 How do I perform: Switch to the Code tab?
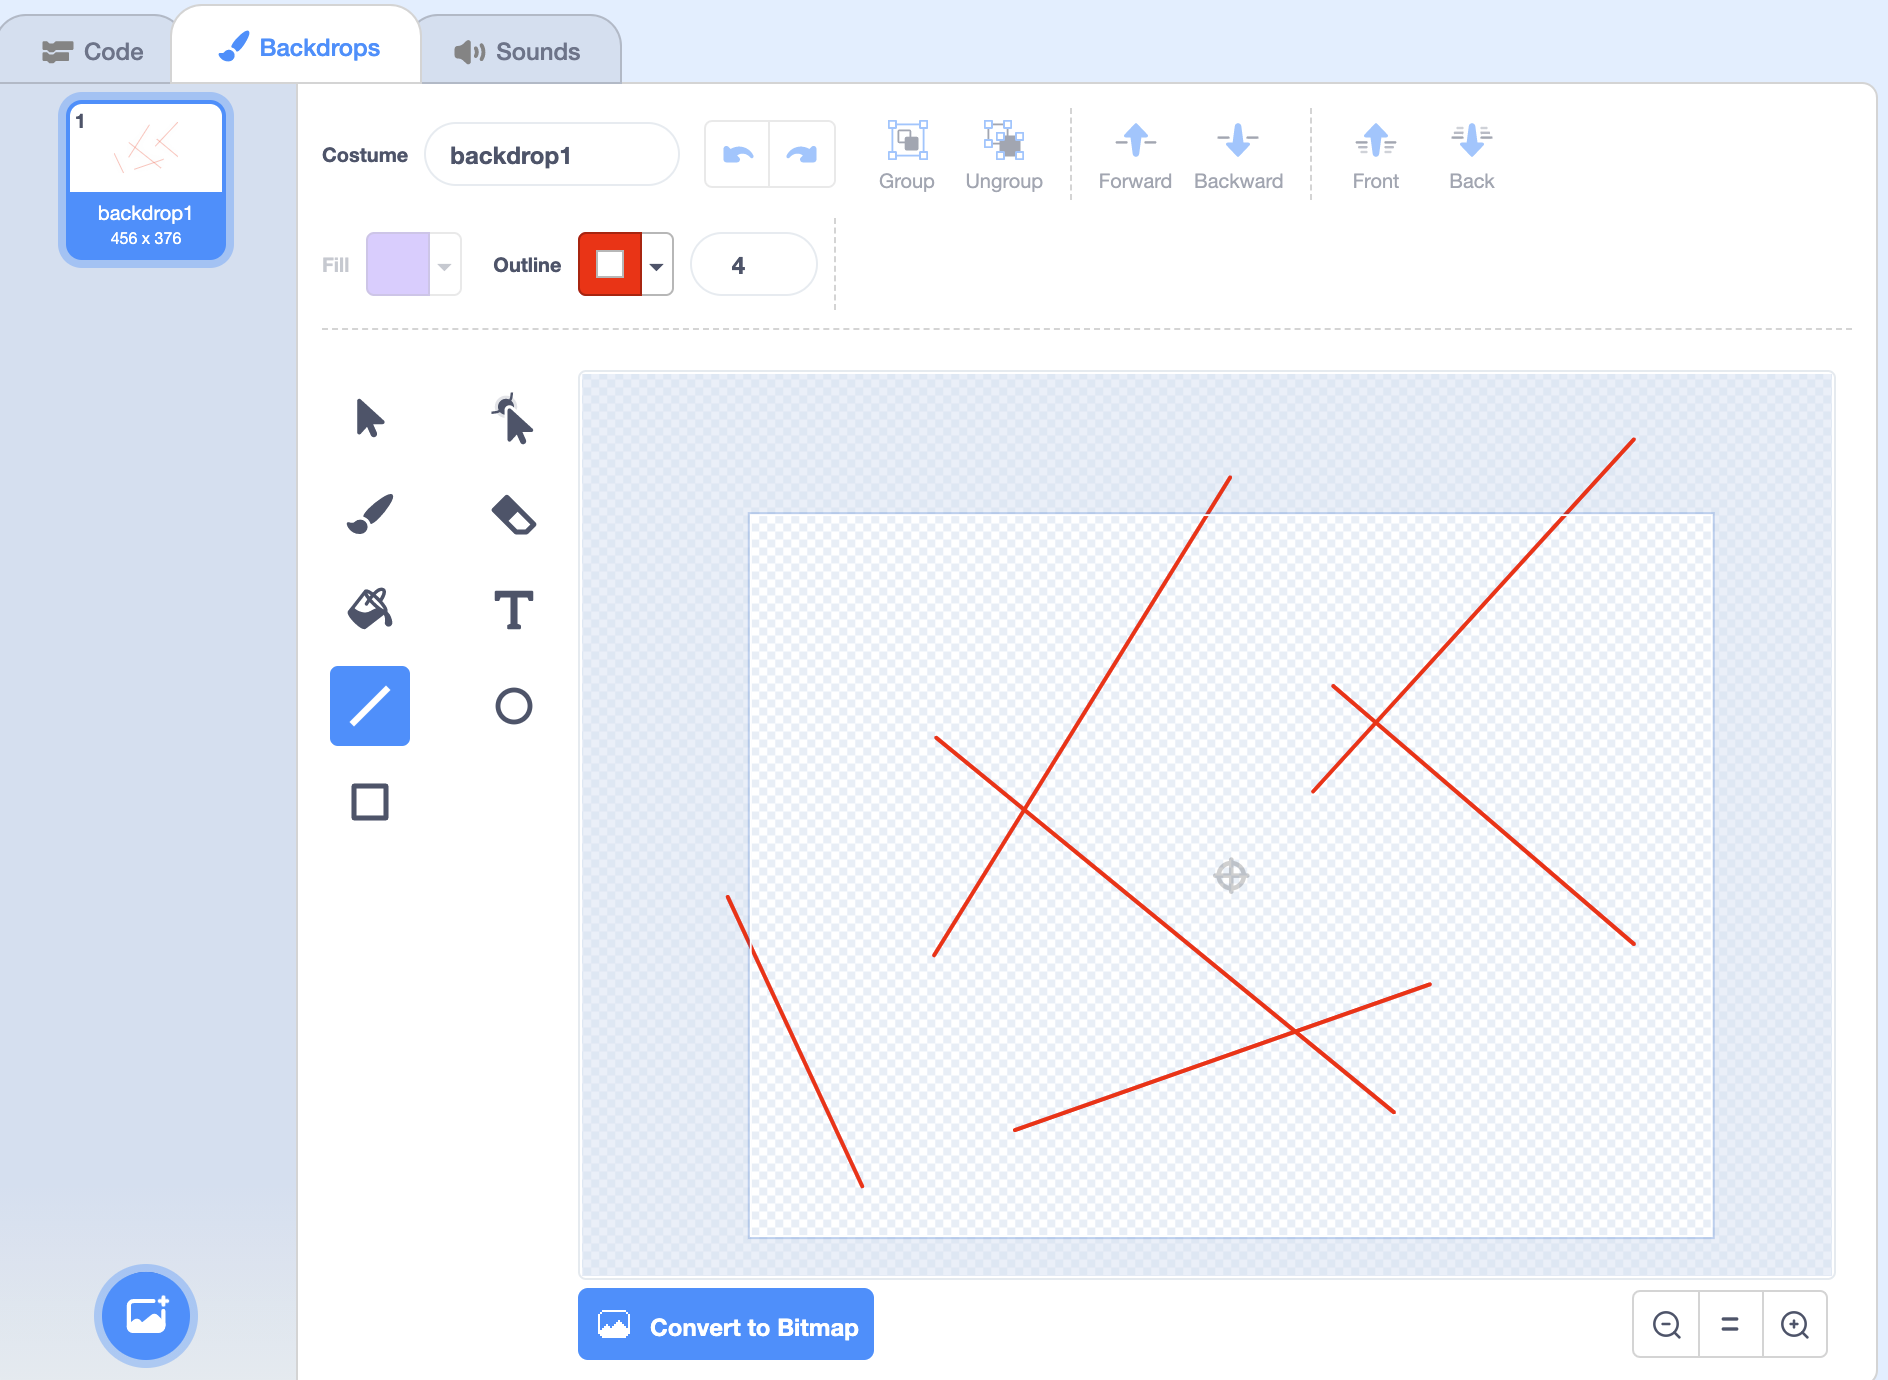[93, 51]
